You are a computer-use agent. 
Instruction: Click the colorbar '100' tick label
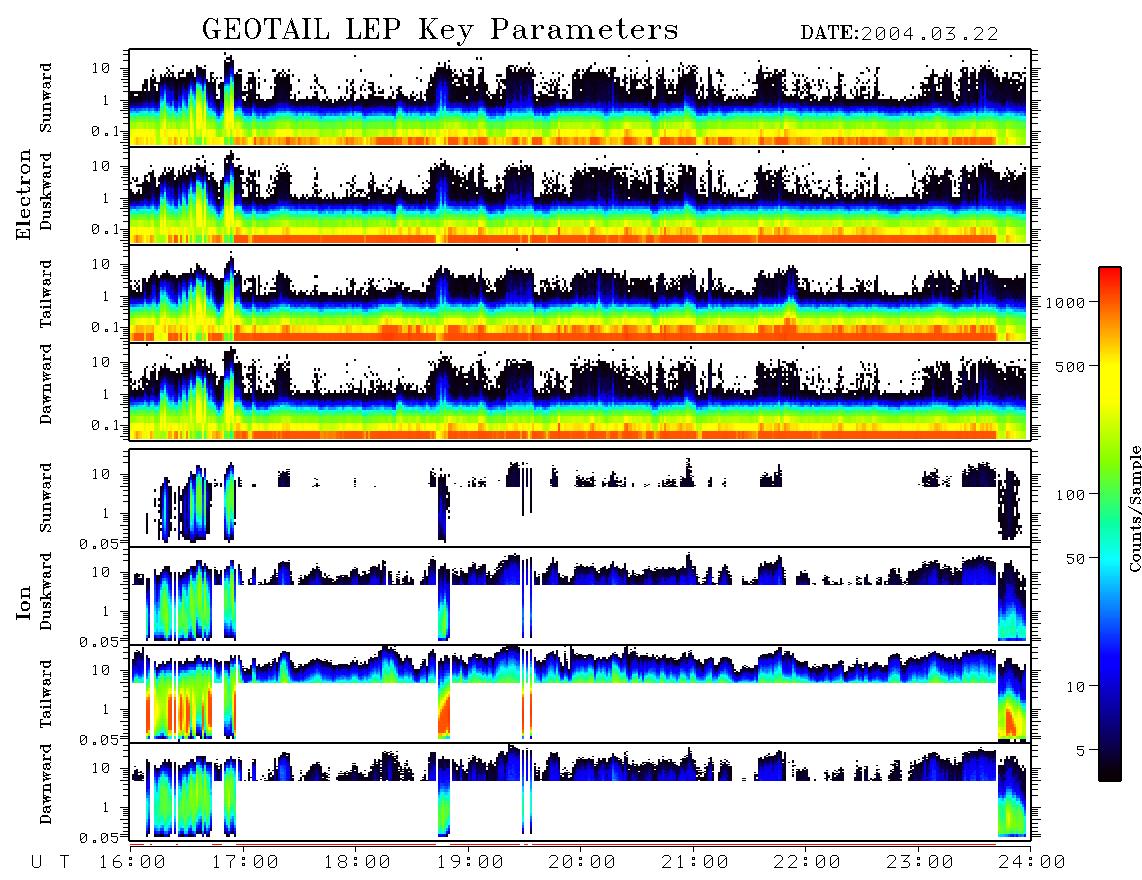click(x=1071, y=494)
